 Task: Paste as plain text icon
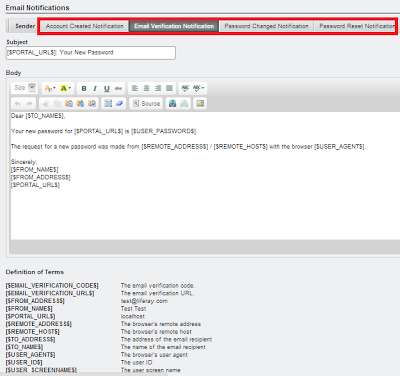pyautogui.click(x=80, y=104)
